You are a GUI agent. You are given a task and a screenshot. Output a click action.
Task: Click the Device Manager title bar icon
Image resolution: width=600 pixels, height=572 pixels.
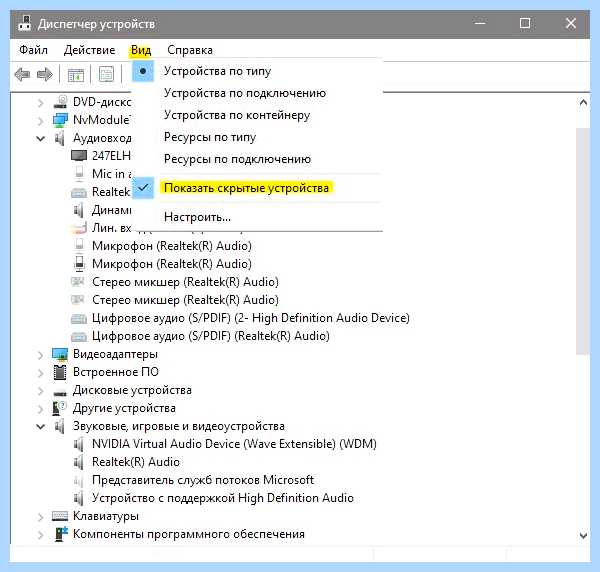(25, 23)
